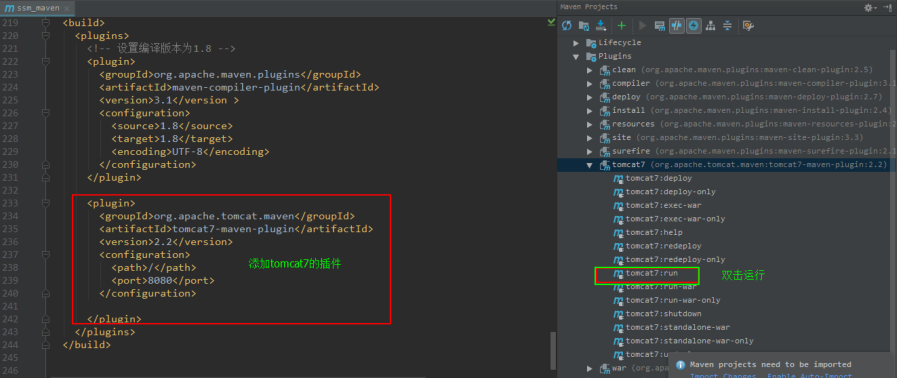
Task: Click the grey Run Maven Build arrow
Action: [642, 25]
